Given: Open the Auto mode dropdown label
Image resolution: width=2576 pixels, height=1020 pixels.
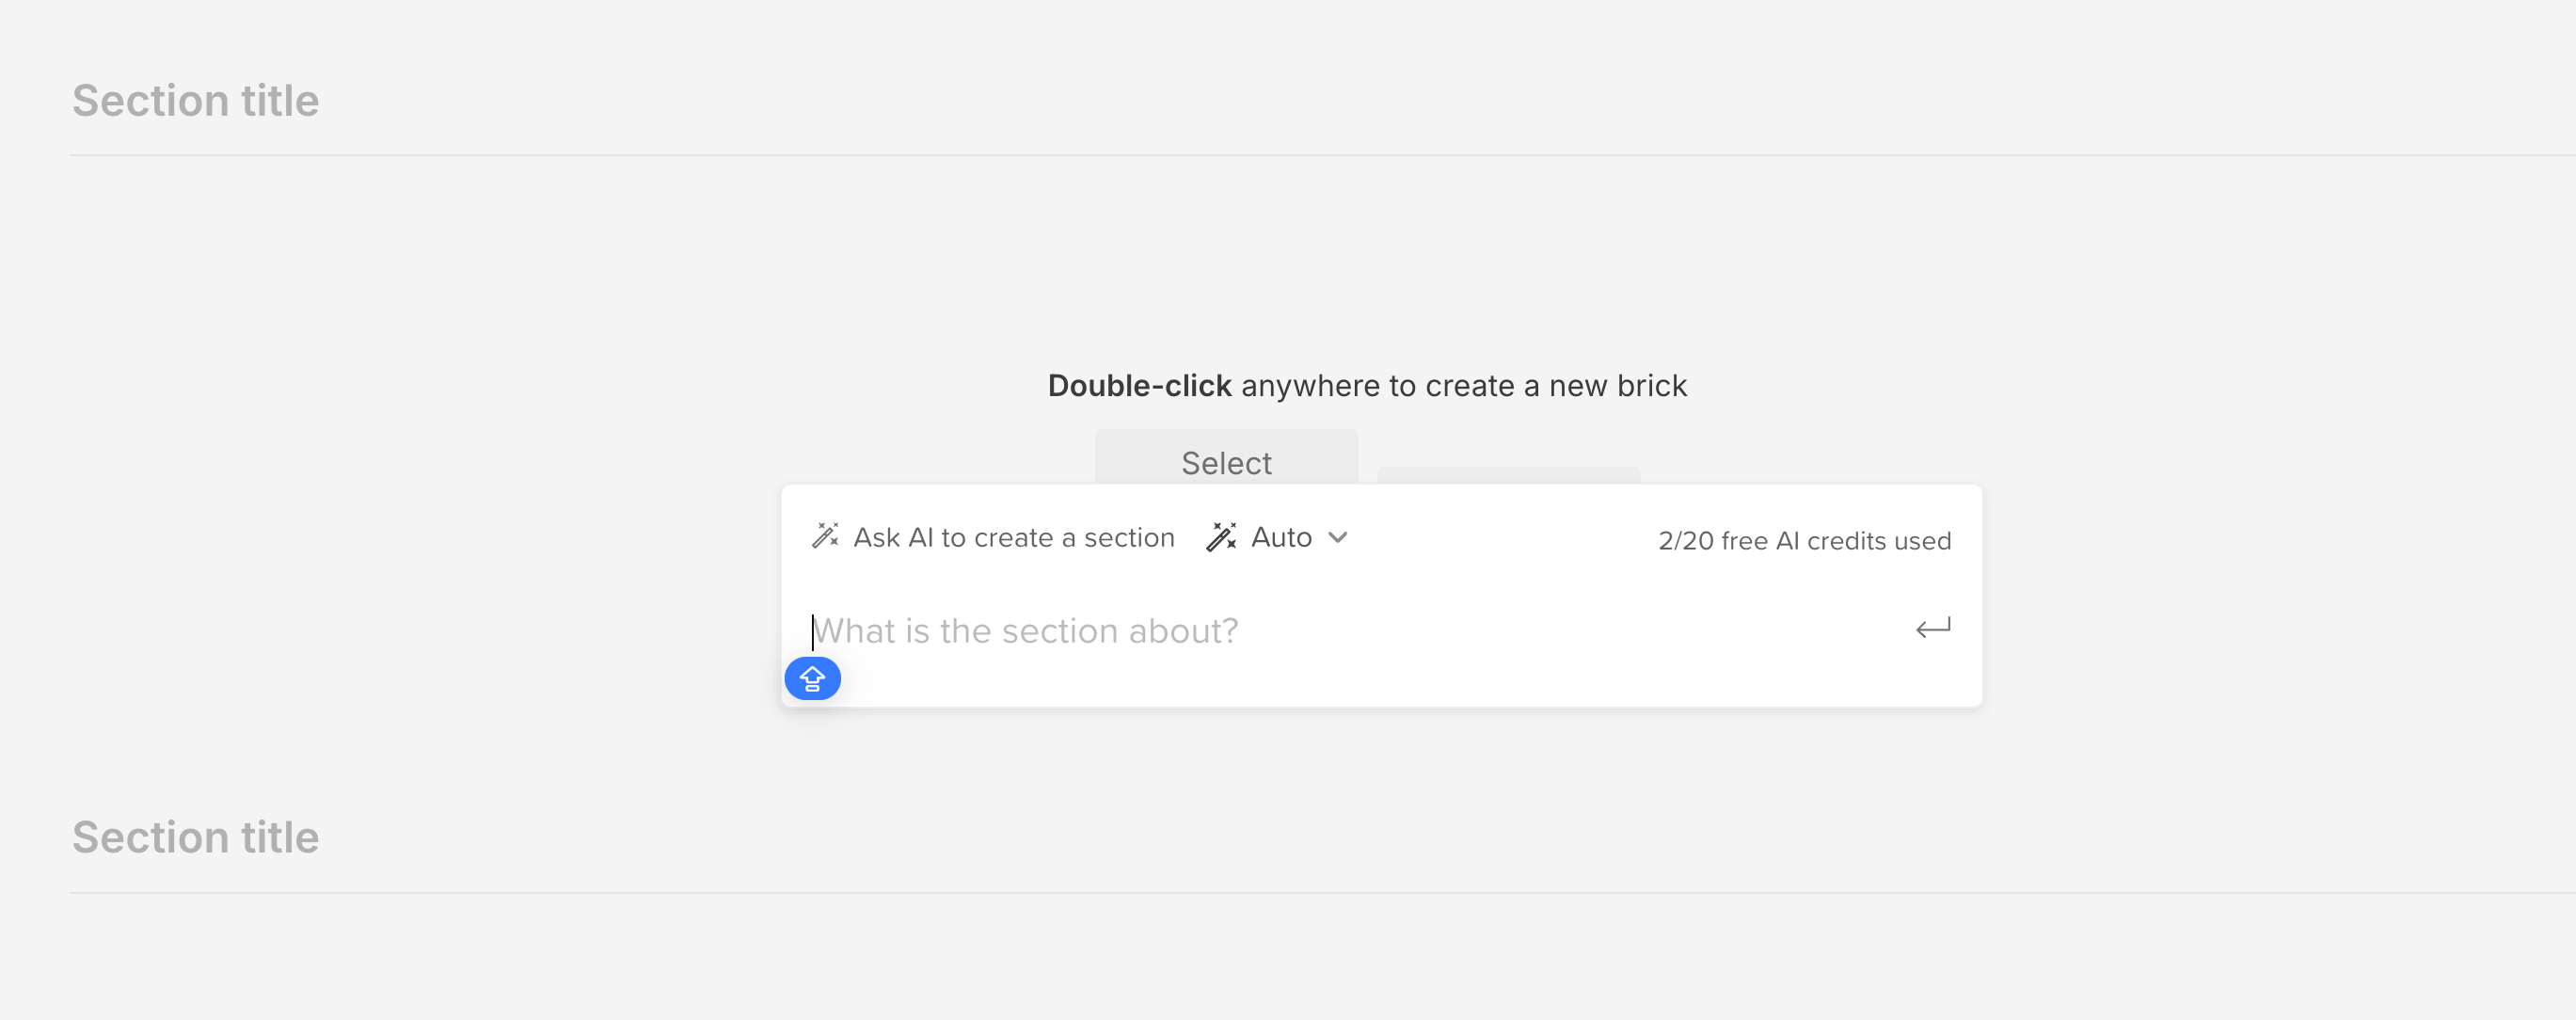Looking at the screenshot, I should pos(1281,538).
